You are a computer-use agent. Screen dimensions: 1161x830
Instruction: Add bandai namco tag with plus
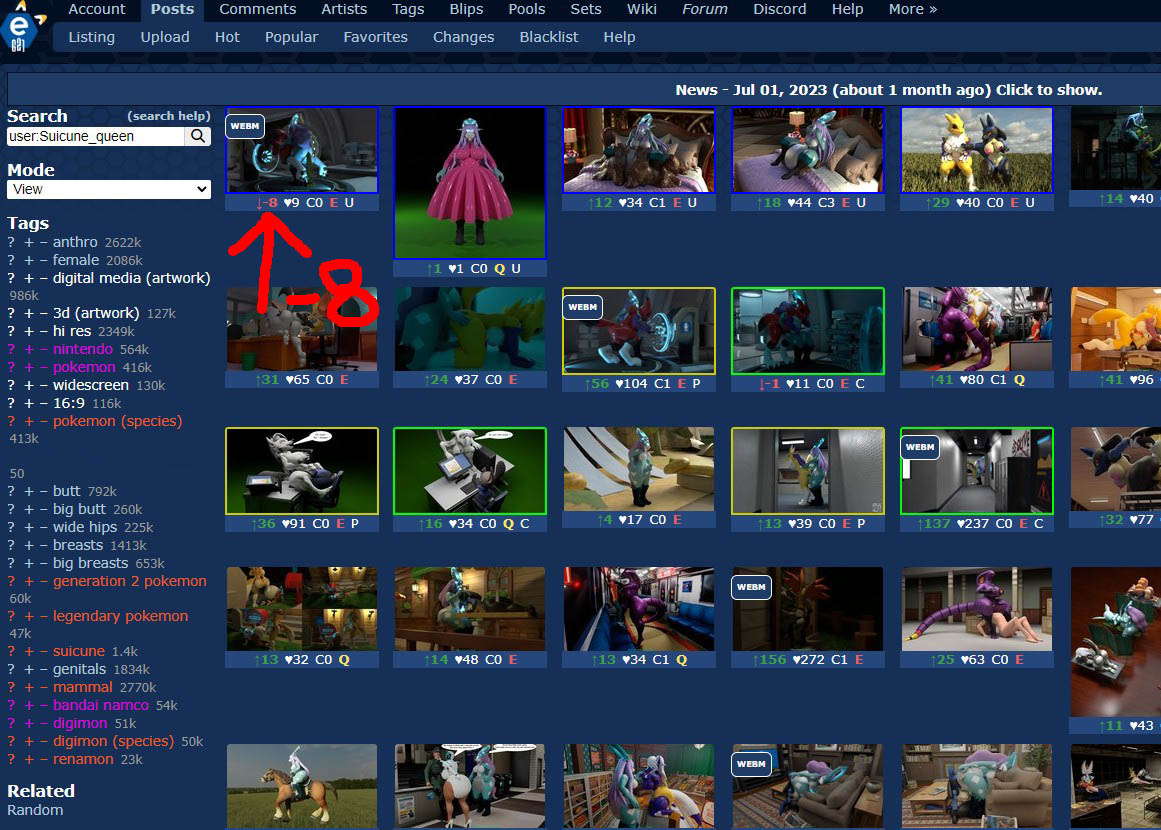[x=29, y=706]
